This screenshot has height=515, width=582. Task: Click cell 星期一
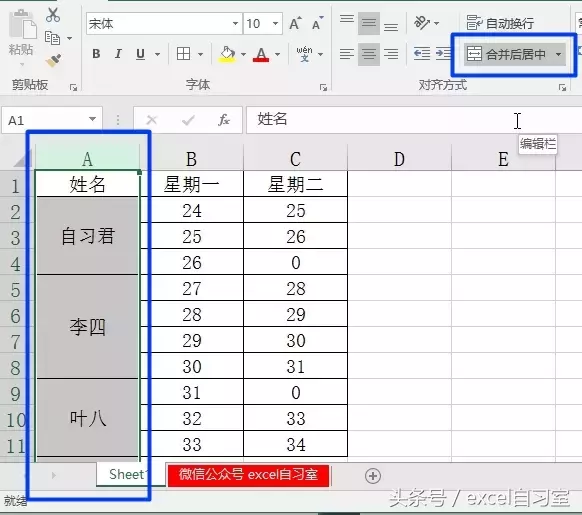[x=192, y=184]
